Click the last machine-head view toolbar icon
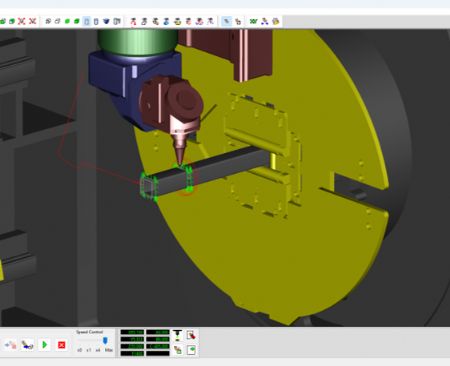450x366 pixels. coord(210,21)
